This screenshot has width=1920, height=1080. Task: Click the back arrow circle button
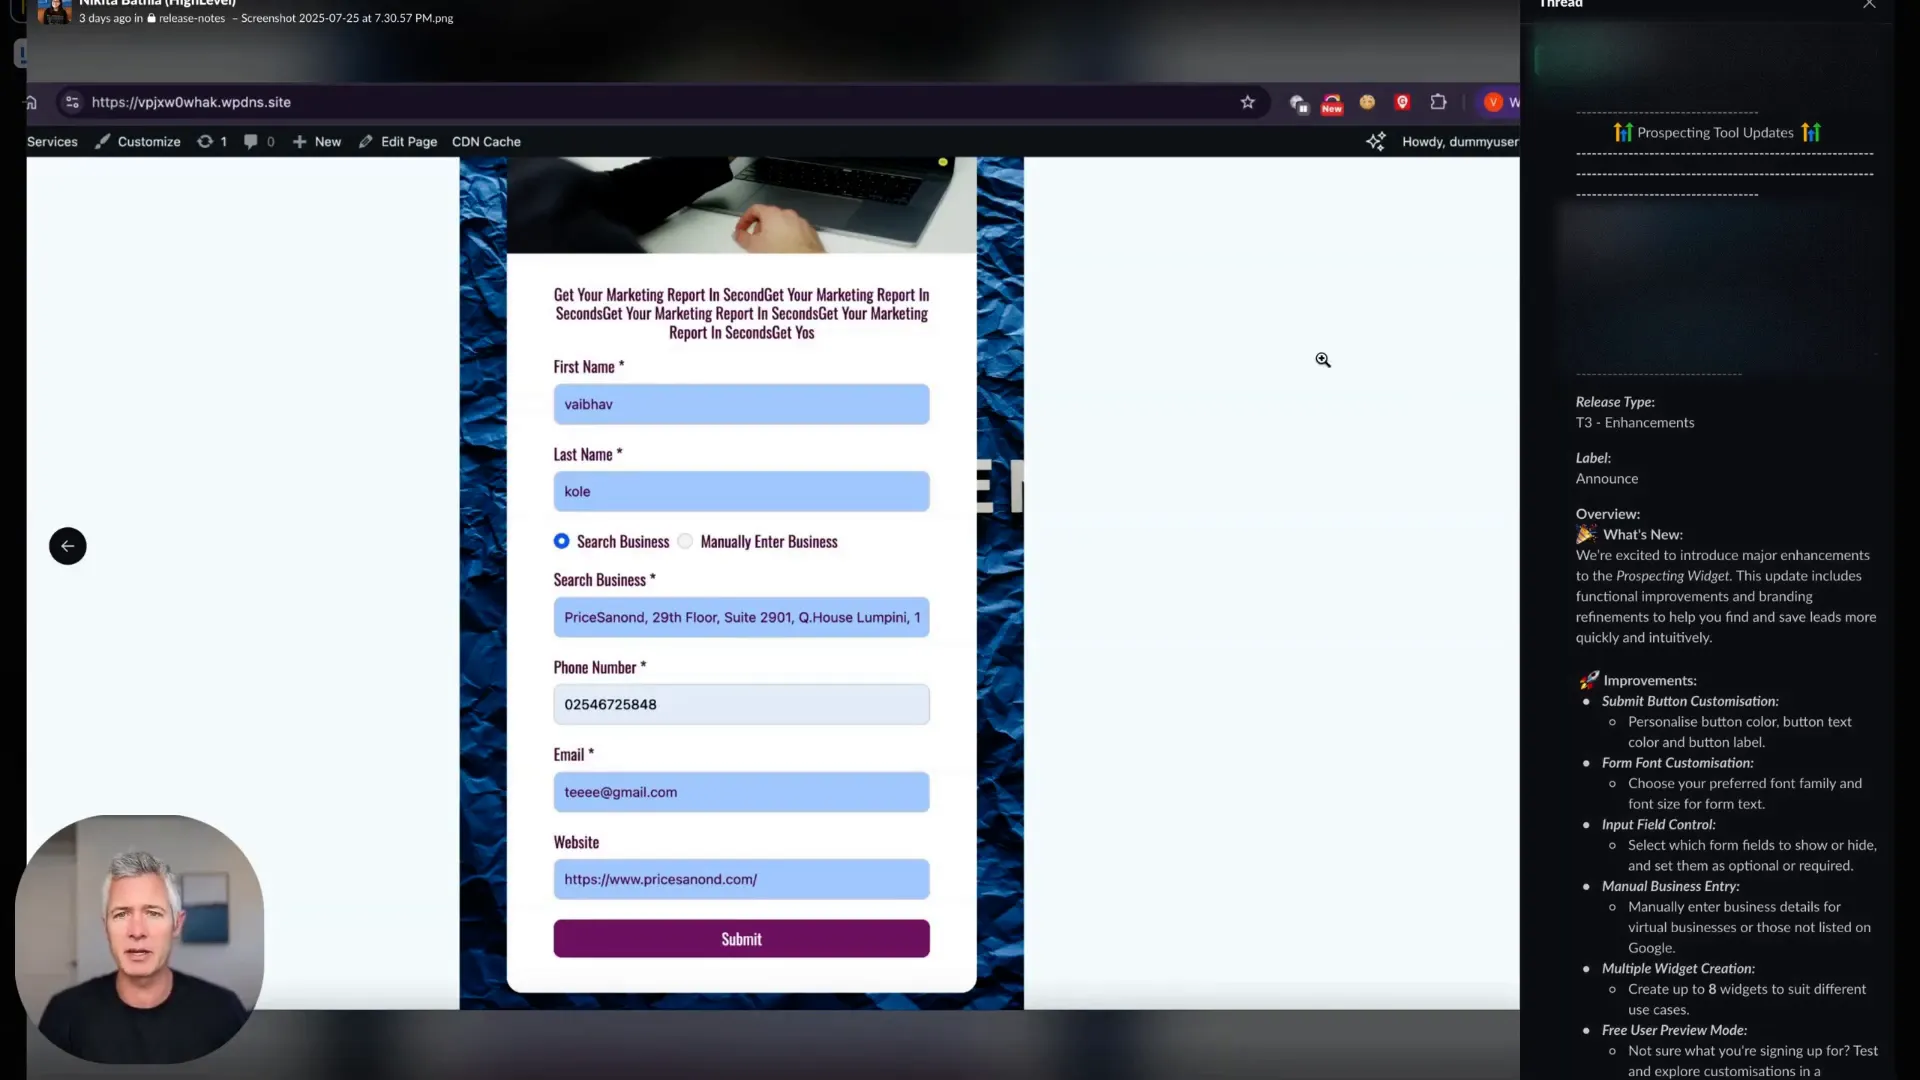[68, 546]
